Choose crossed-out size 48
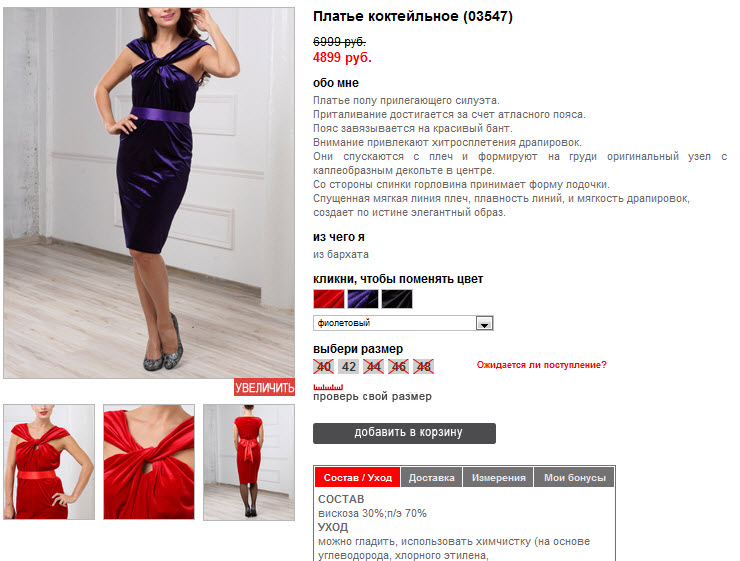 click(424, 367)
